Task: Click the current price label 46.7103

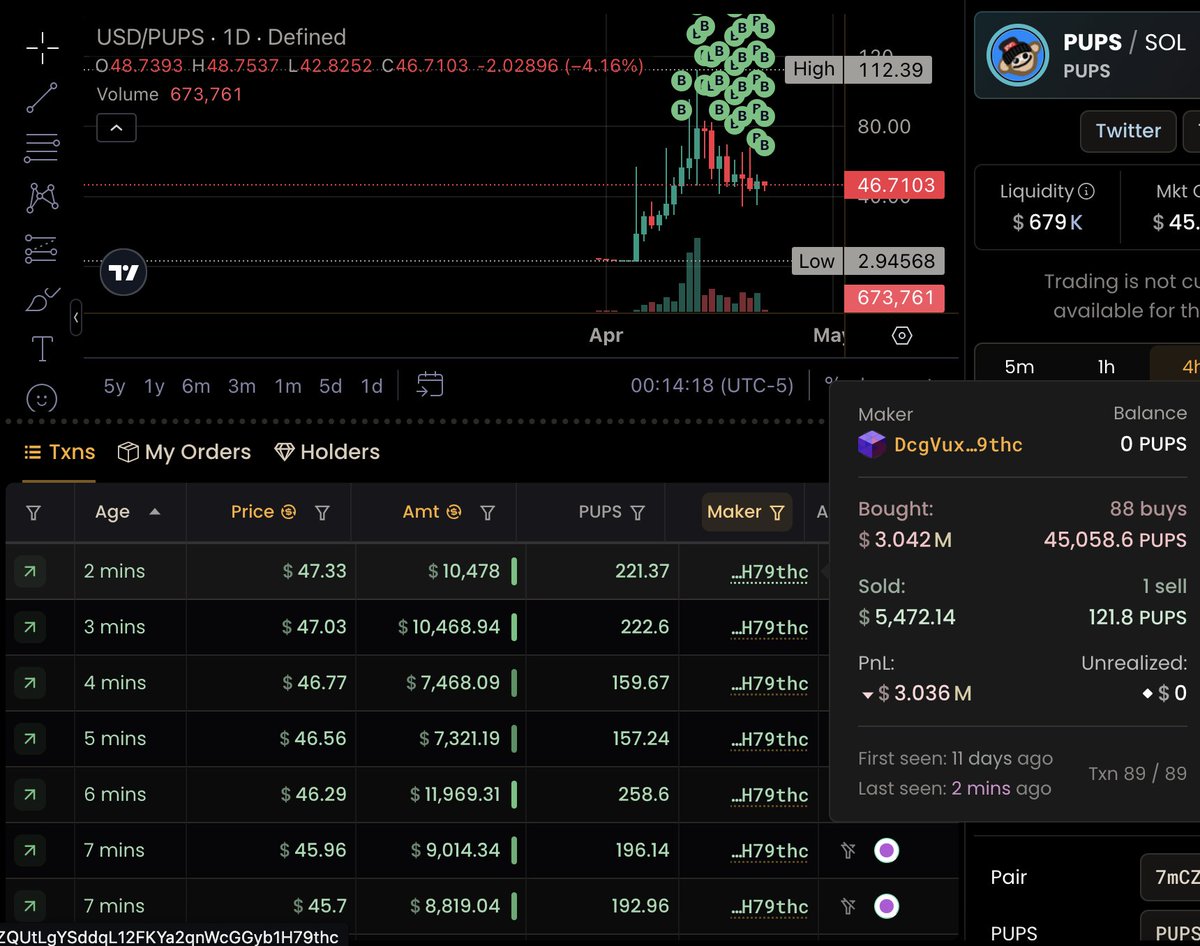Action: pos(895,185)
